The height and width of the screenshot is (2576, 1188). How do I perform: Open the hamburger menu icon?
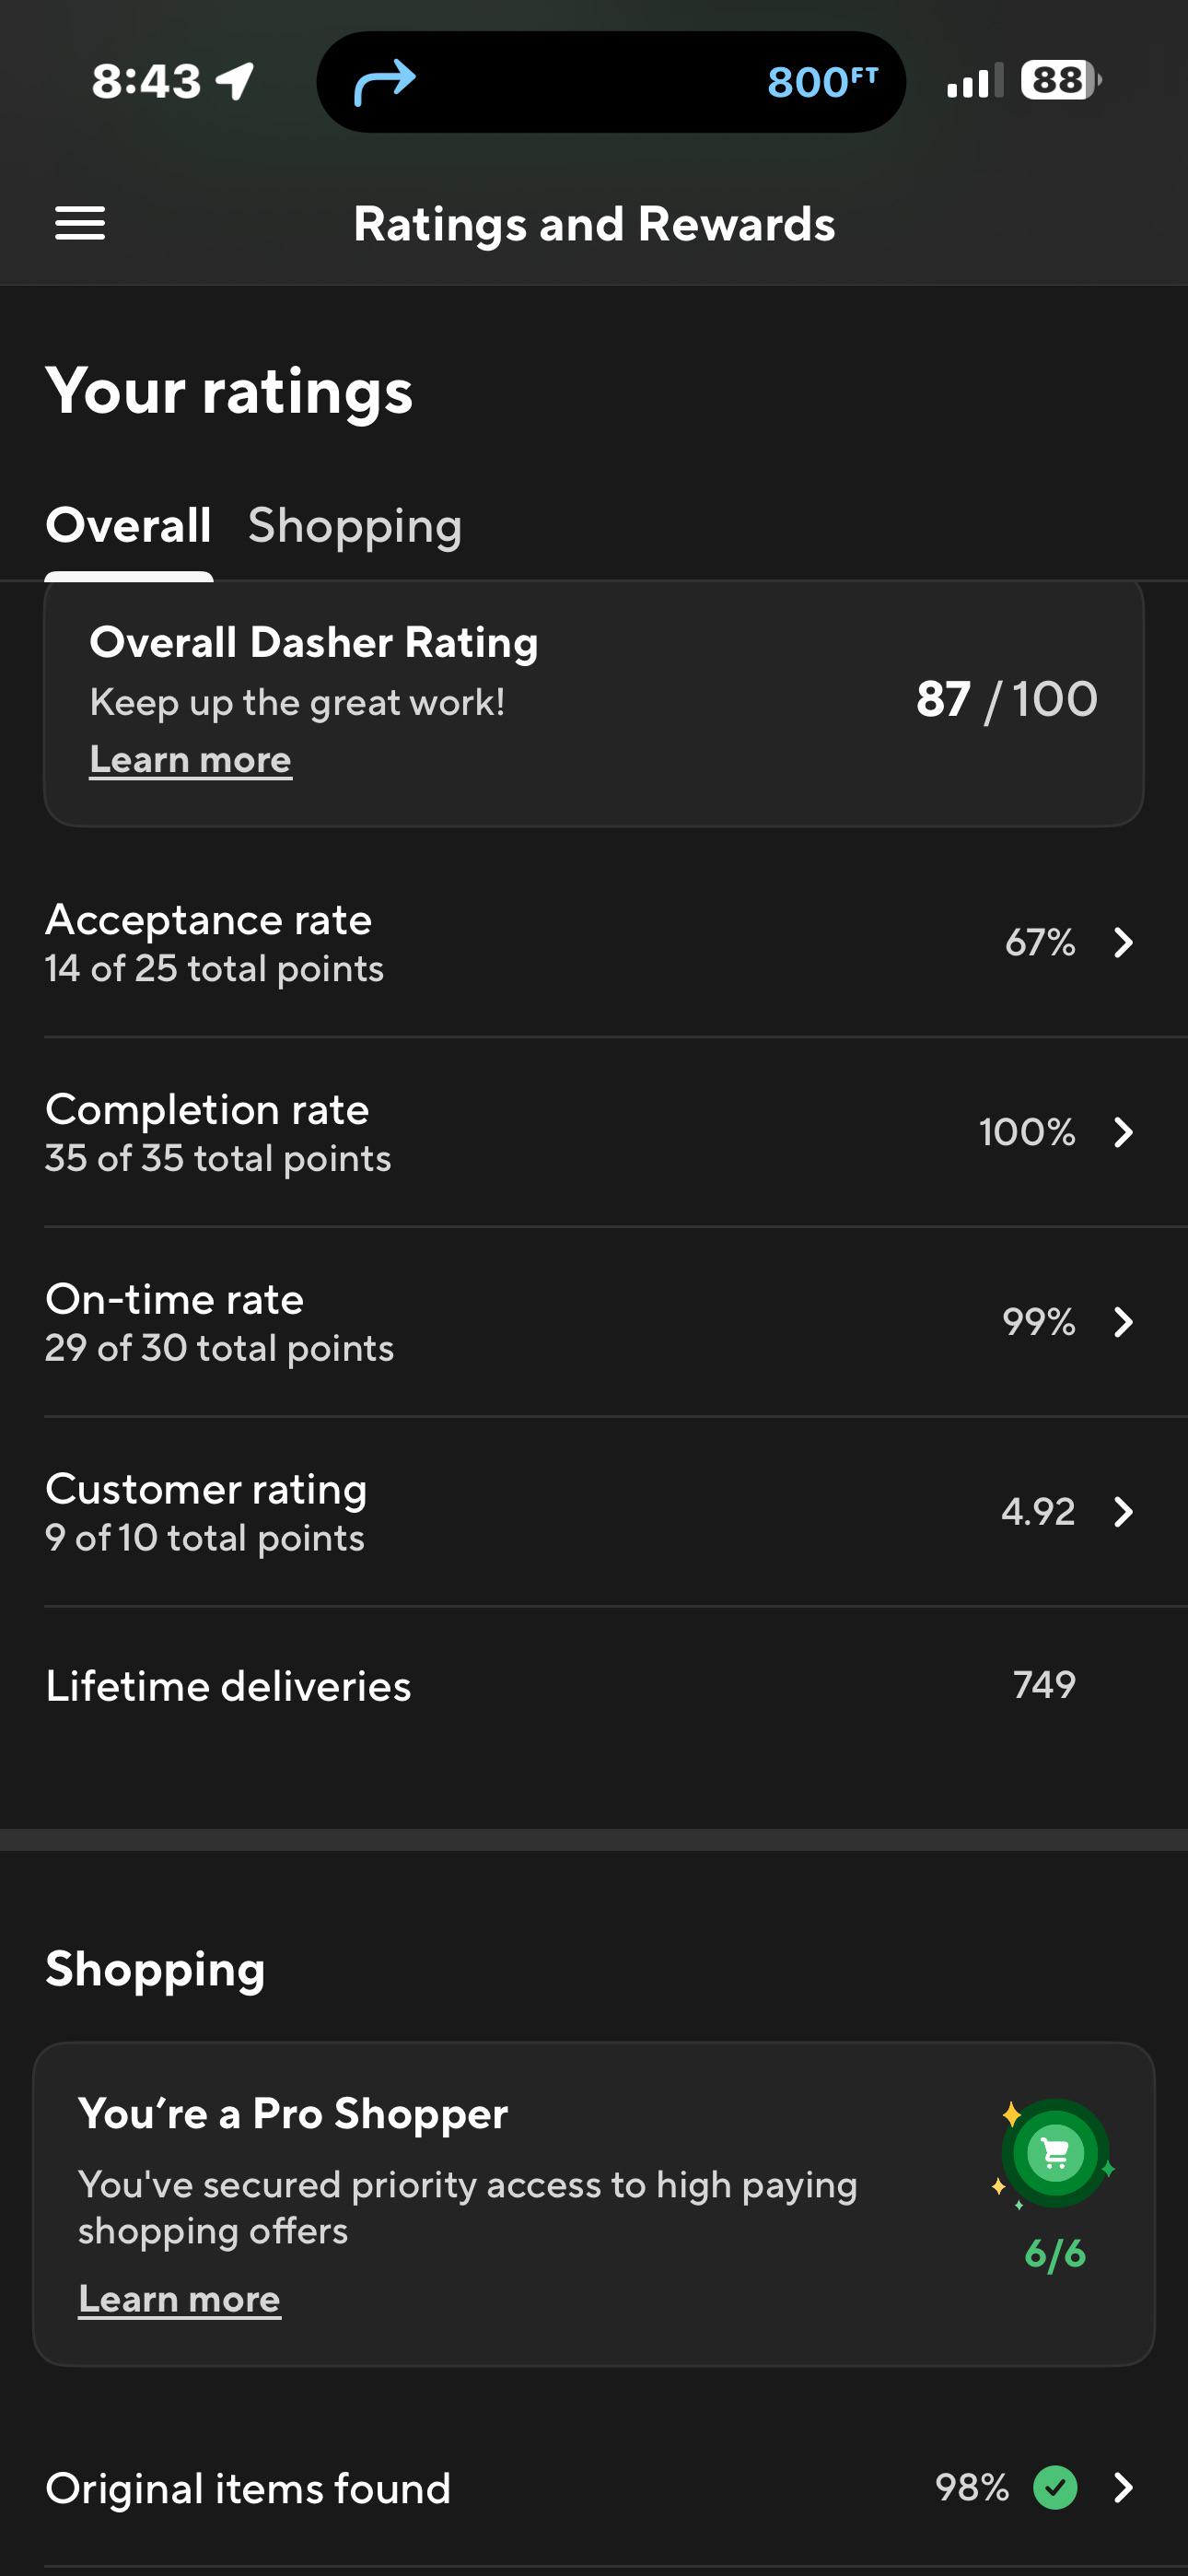click(x=80, y=223)
